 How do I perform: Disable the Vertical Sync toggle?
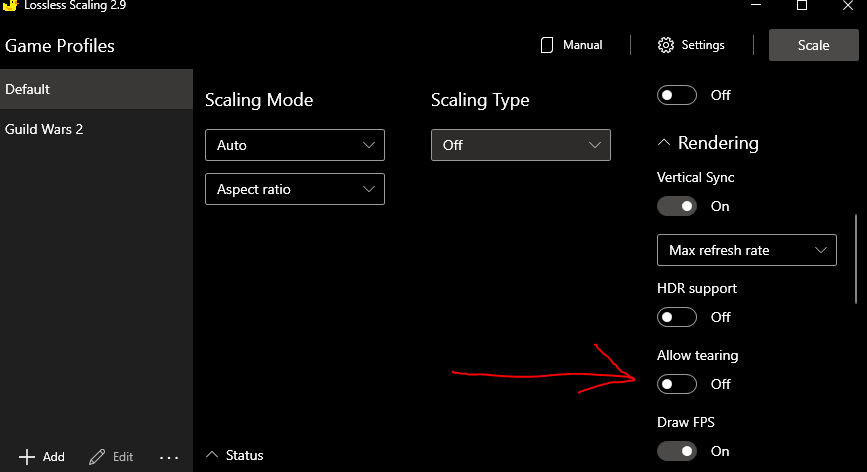click(677, 206)
